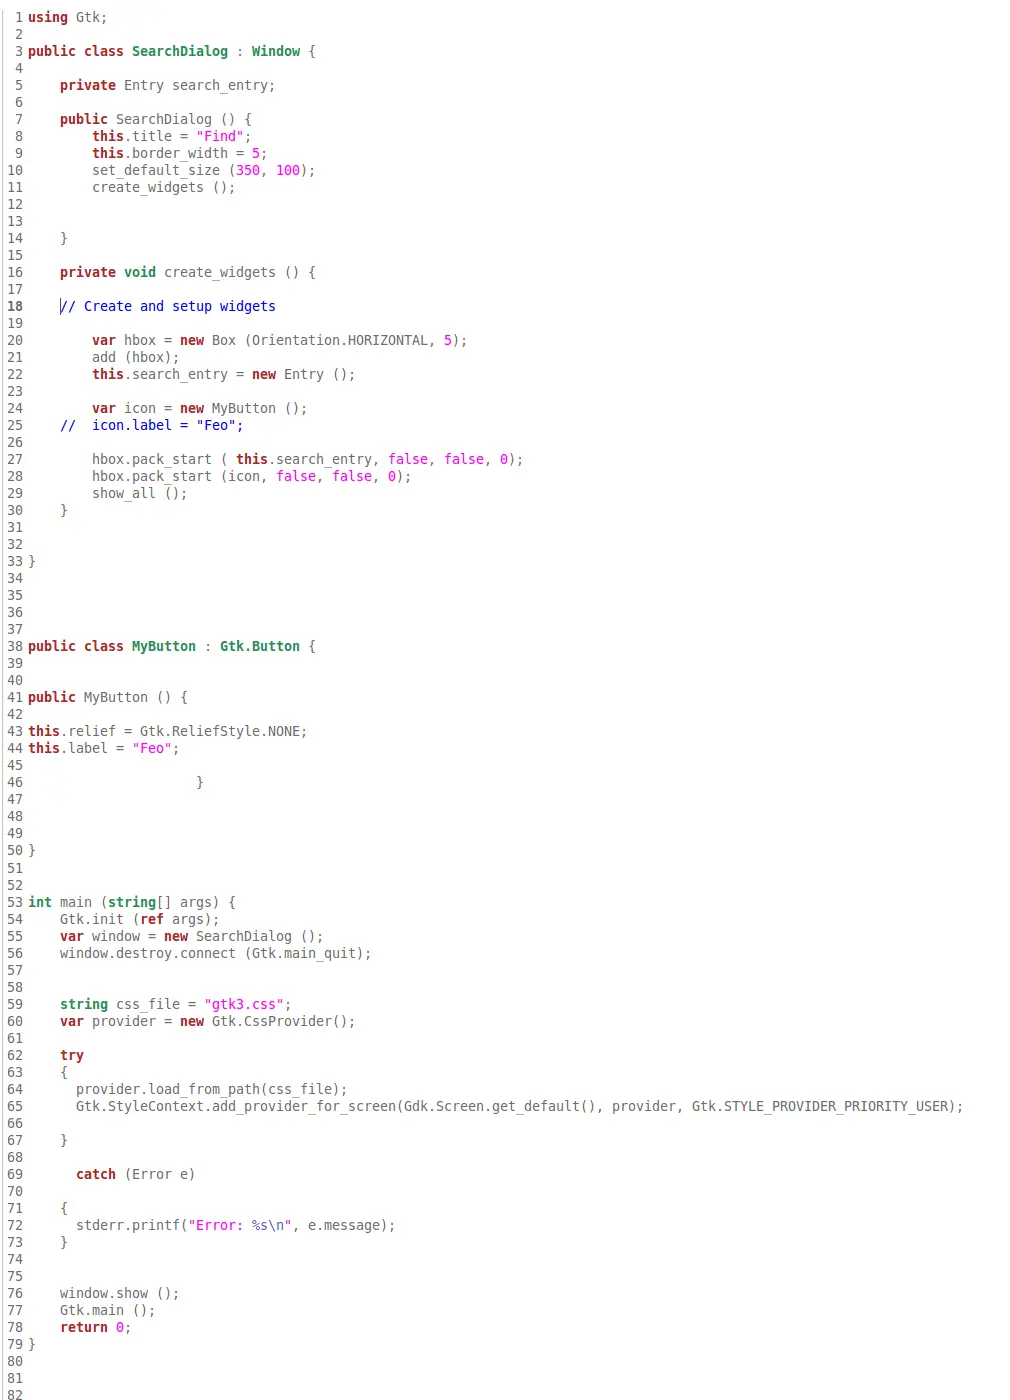The height and width of the screenshot is (1400, 1010).
Task: Click window.destroy.connect on line 56
Action: click(148, 953)
